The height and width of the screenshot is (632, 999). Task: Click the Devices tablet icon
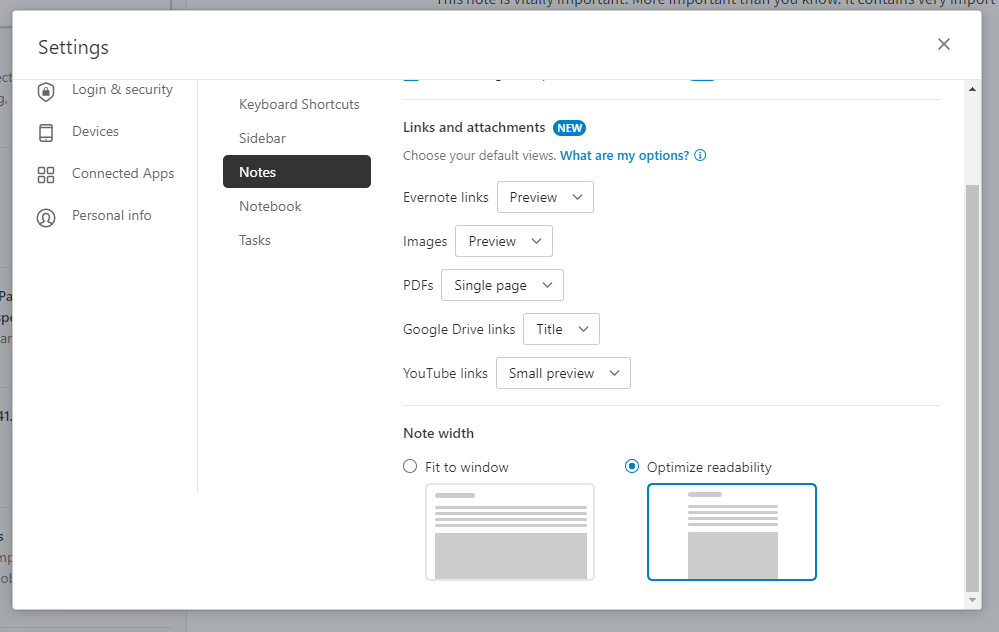46,133
